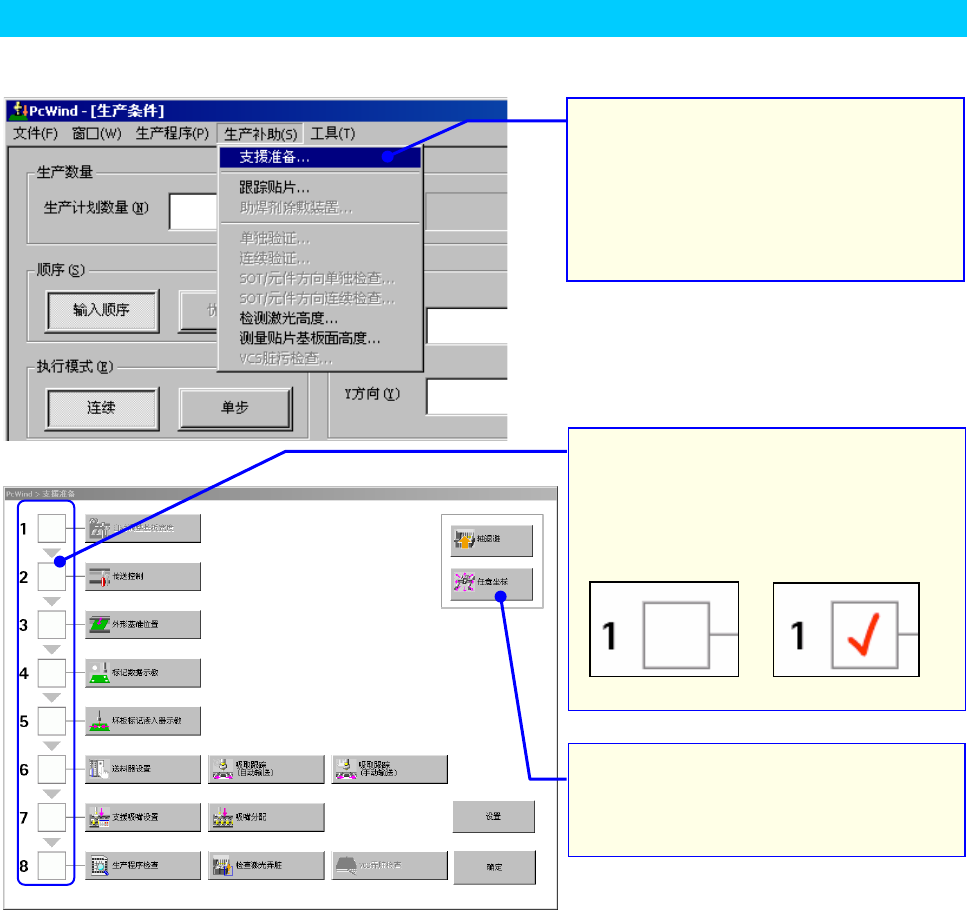Image resolution: width=967 pixels, height=910 pixels.
Task: Click the 任意坐标 arbitrary coordinate button
Action: tap(492, 582)
